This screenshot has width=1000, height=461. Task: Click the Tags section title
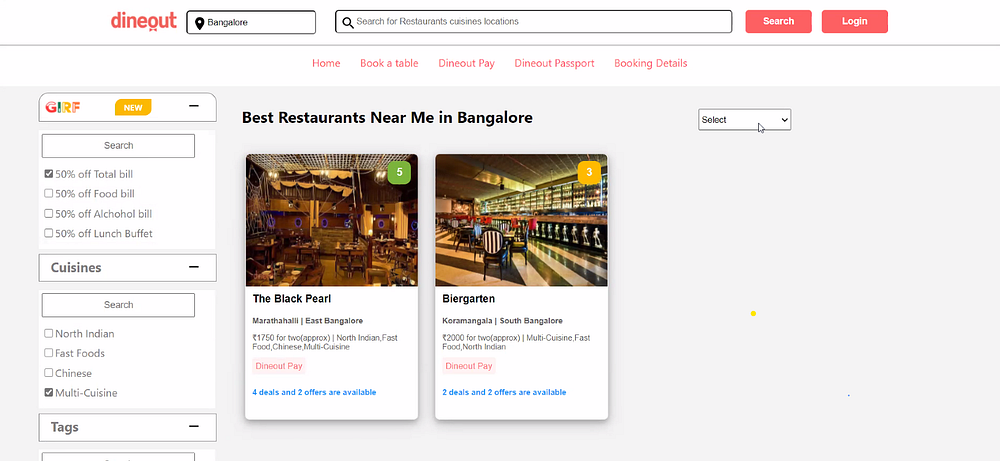coord(64,427)
